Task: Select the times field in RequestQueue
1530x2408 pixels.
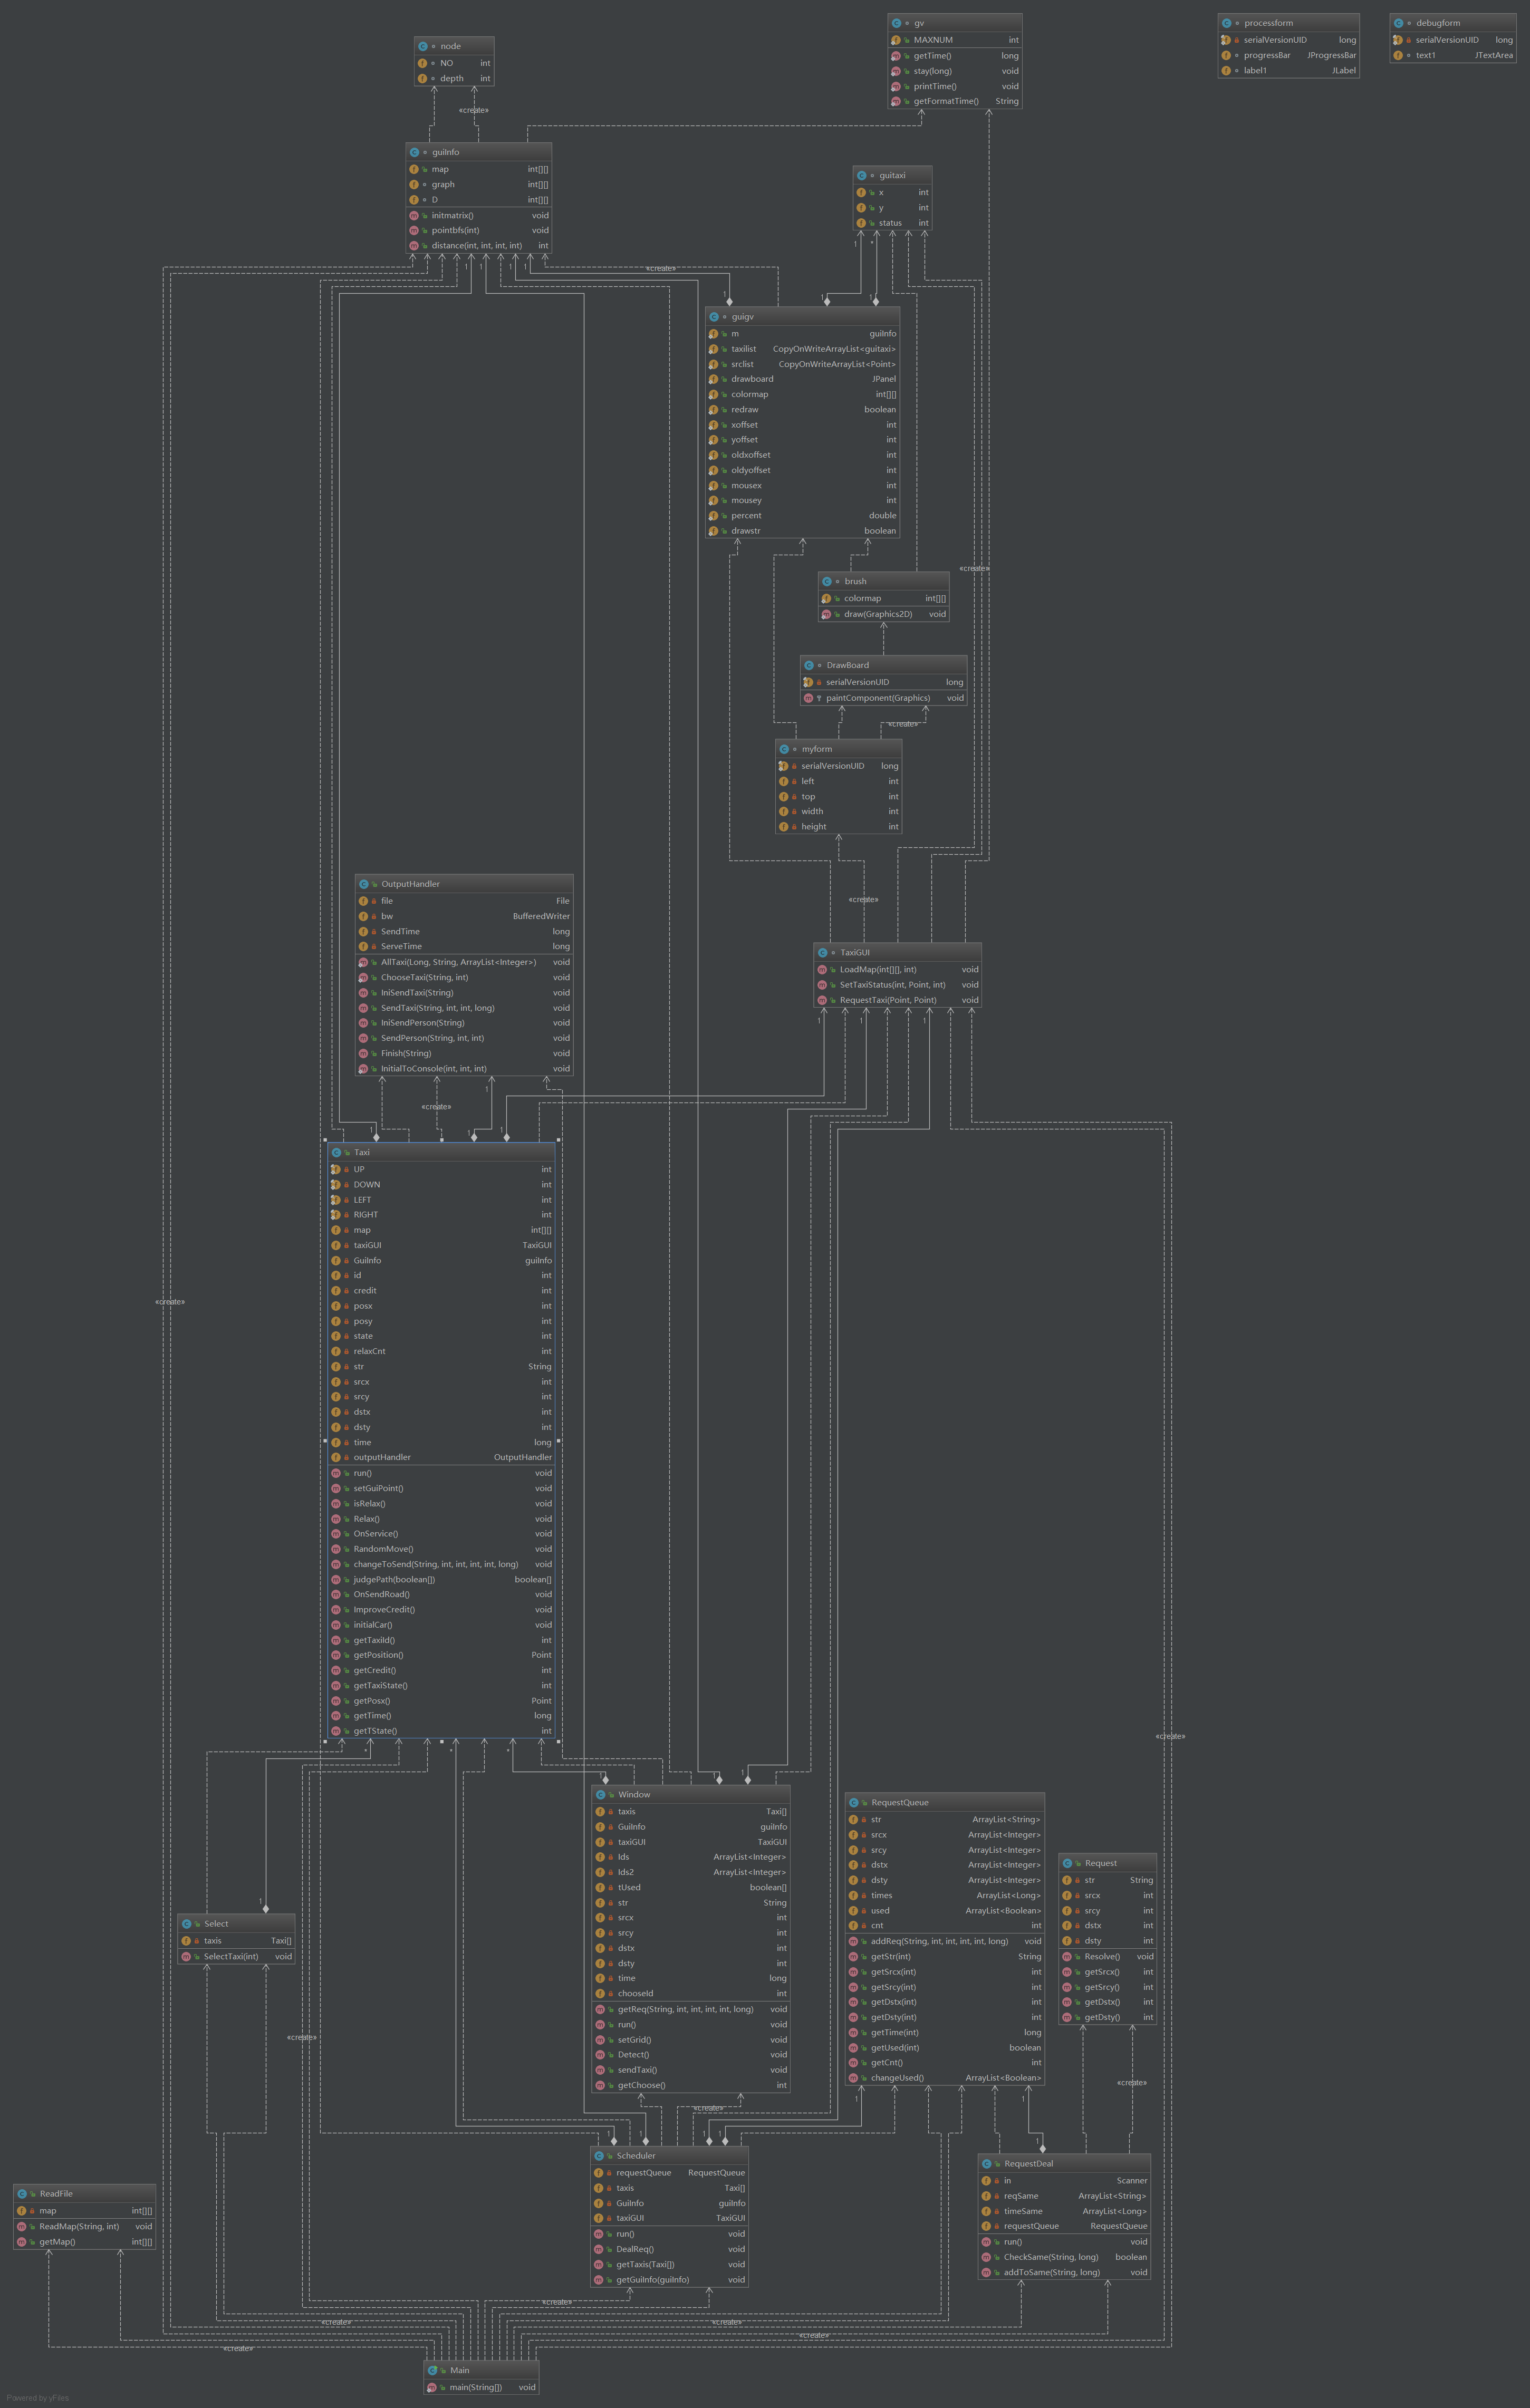Action: [x=945, y=1895]
